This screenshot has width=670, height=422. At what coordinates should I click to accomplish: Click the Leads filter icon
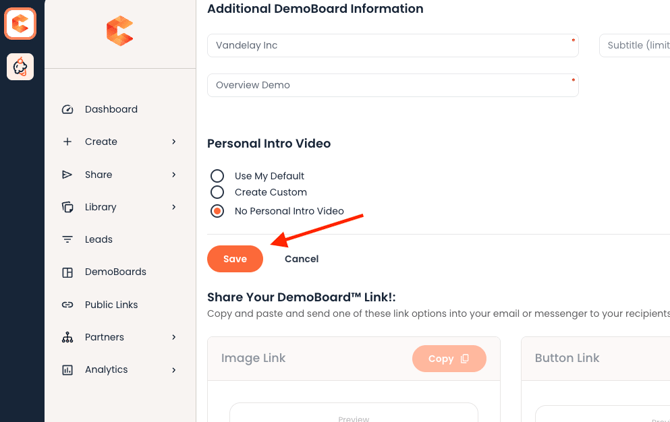(x=67, y=240)
